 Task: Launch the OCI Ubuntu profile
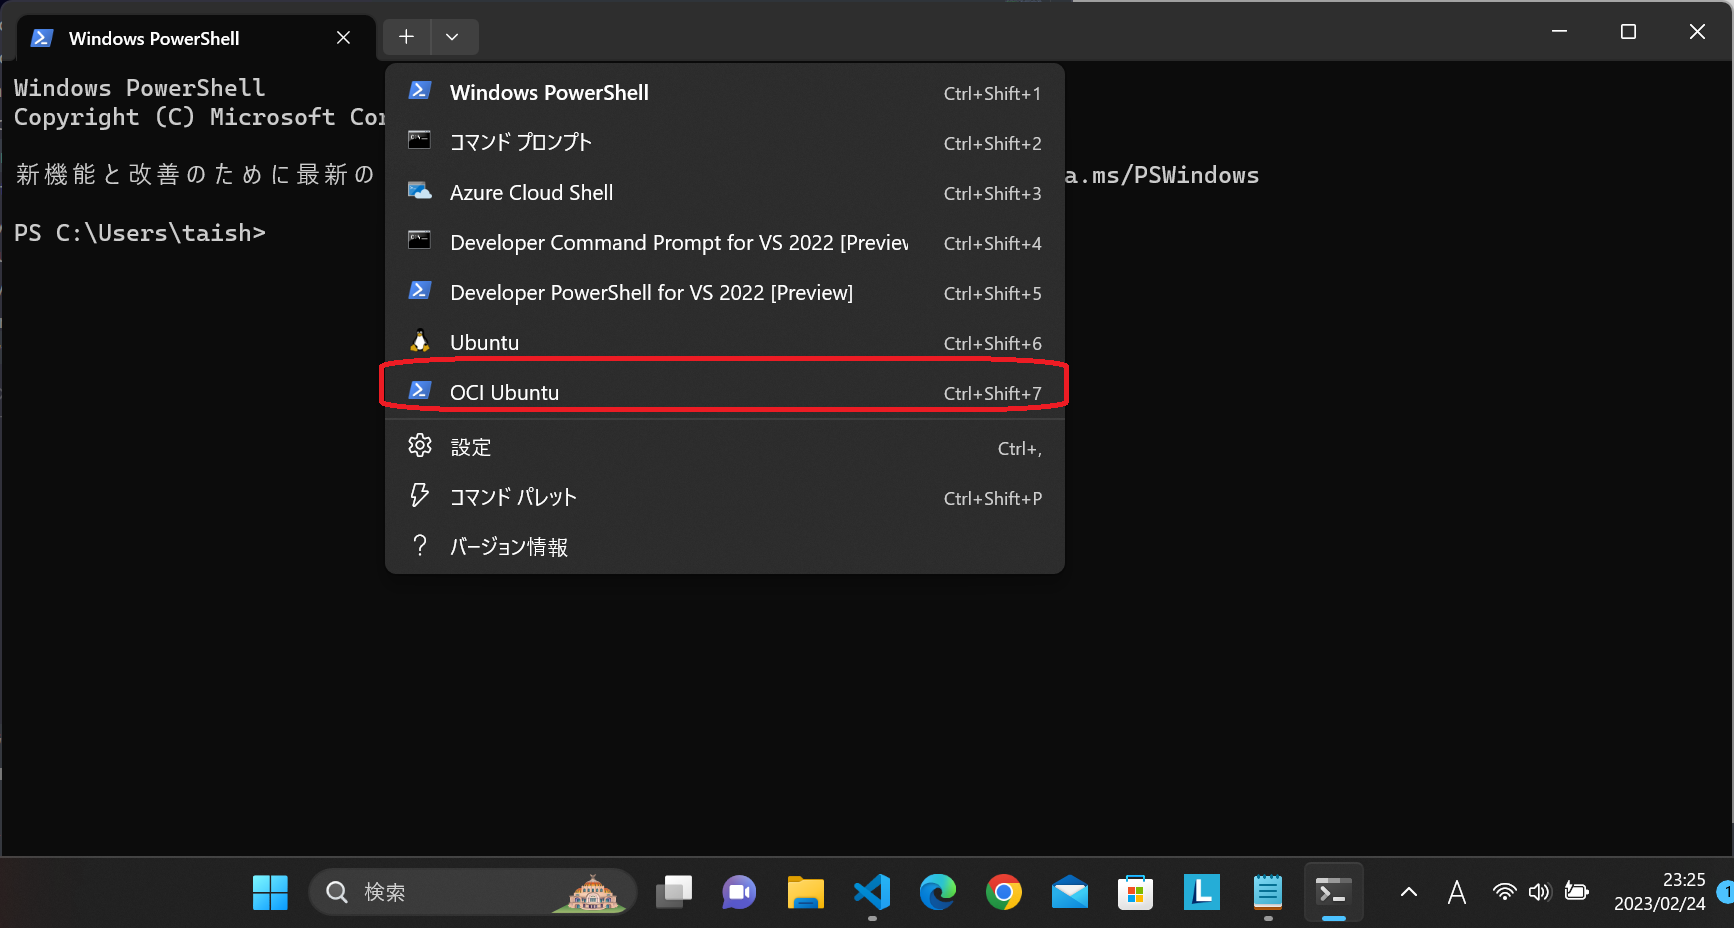[x=724, y=392]
